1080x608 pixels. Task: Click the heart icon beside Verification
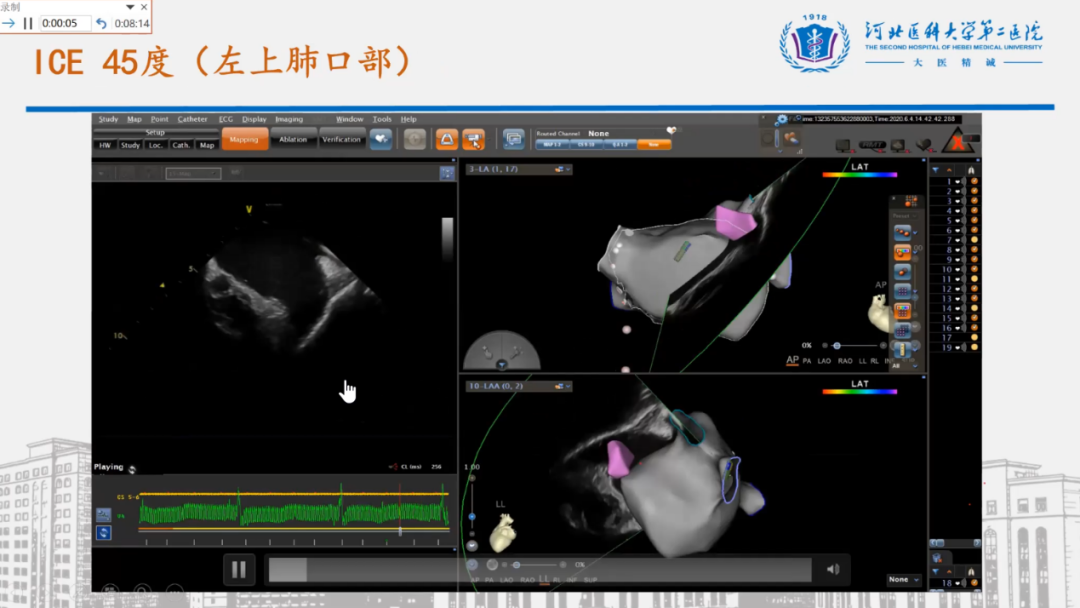coord(380,140)
